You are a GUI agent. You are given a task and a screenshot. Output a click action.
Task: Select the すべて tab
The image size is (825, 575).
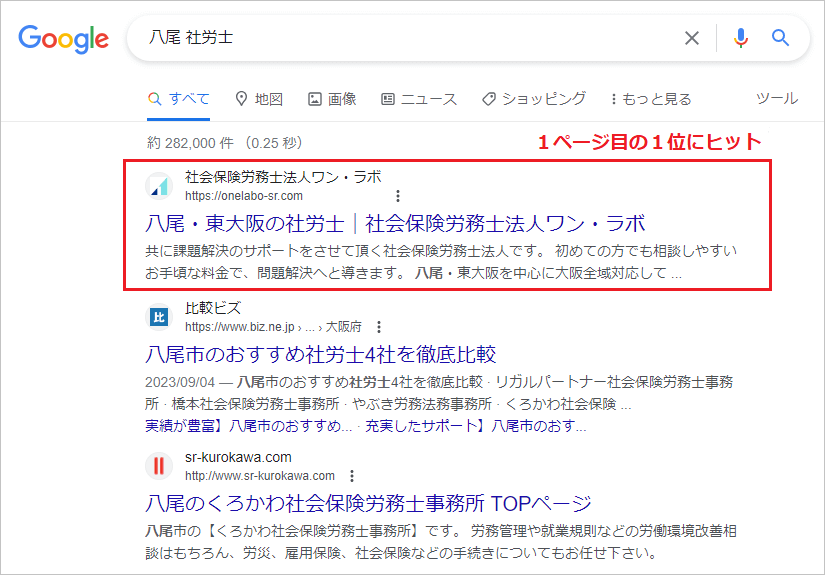pos(178,99)
